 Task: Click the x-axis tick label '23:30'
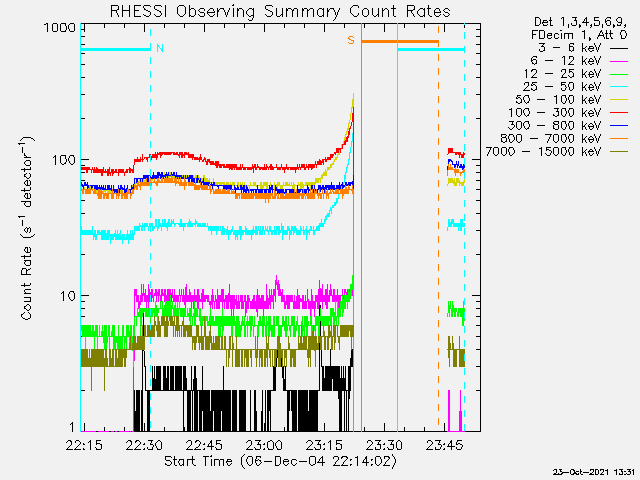click(384, 445)
